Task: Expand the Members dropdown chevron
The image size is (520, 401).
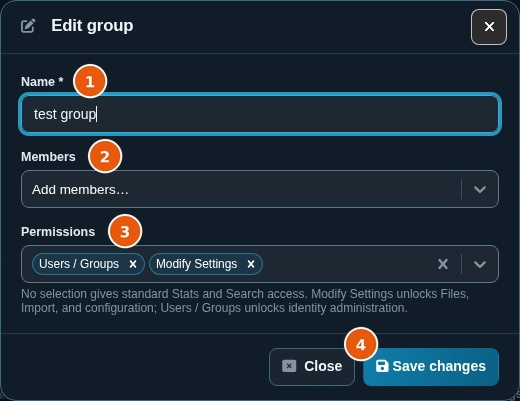Action: (x=480, y=189)
